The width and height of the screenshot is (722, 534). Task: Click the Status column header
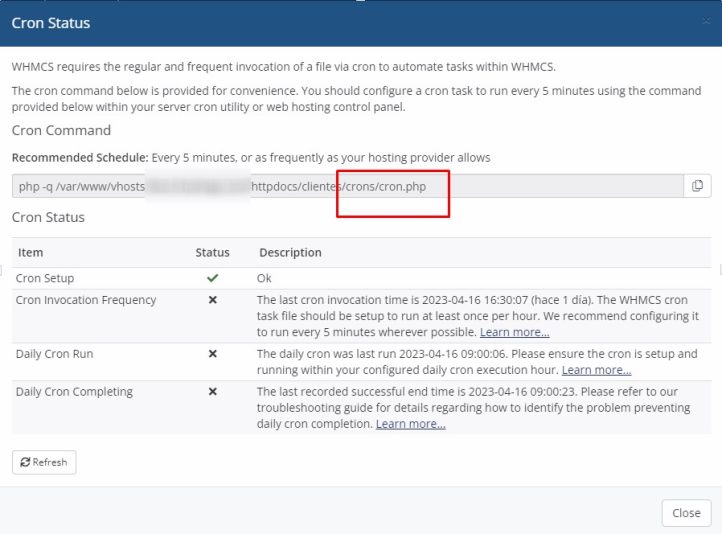coord(212,253)
